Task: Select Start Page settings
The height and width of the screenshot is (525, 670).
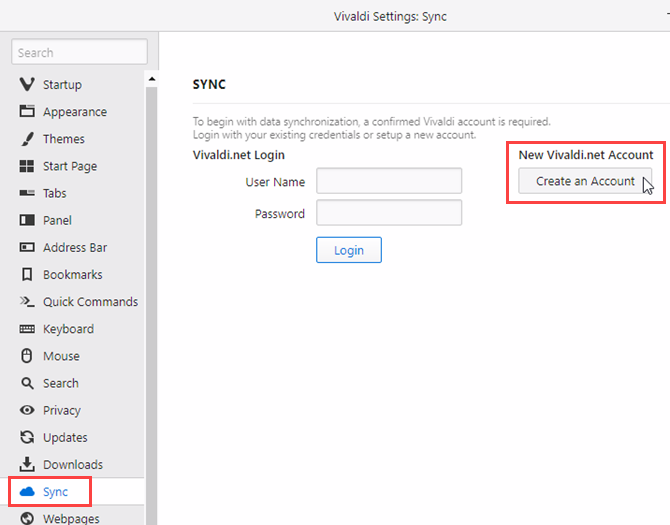Action: point(72,166)
